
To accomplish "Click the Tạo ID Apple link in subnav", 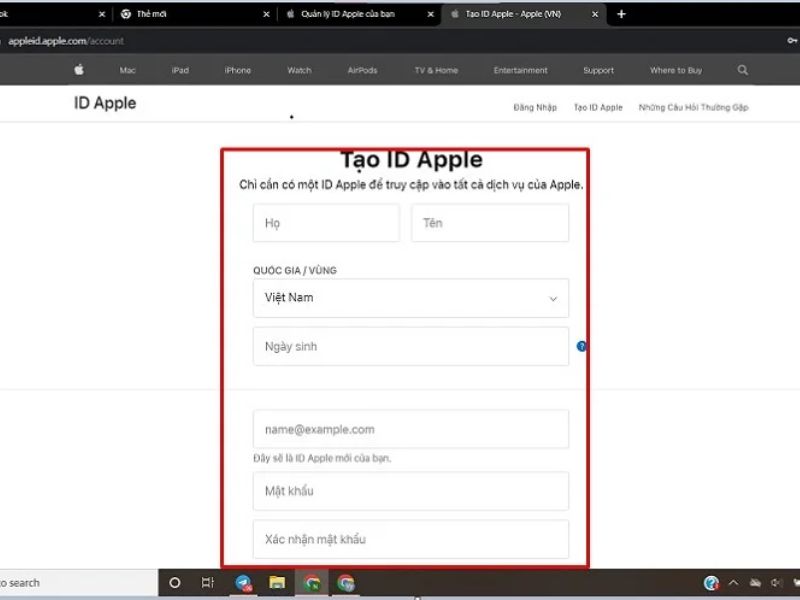I will [x=598, y=107].
